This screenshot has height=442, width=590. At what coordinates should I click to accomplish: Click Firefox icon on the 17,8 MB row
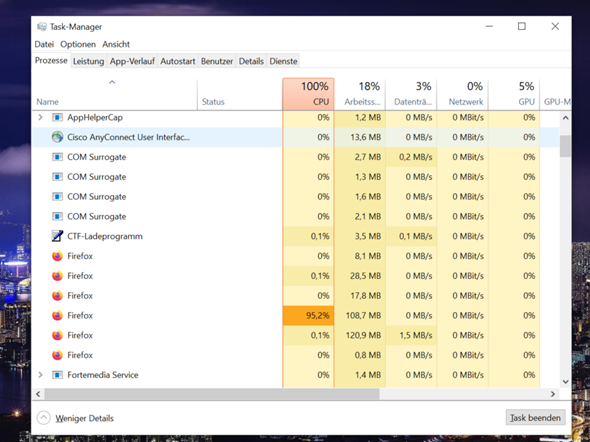57,296
